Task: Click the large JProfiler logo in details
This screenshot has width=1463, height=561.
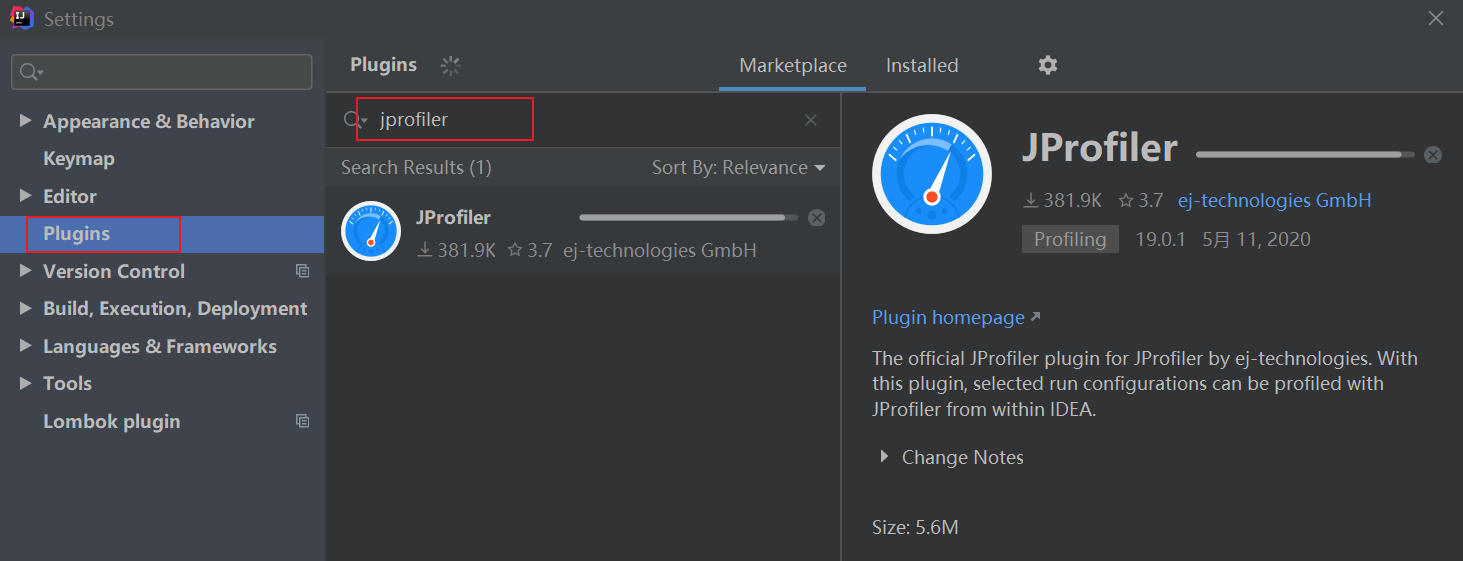Action: click(x=932, y=174)
